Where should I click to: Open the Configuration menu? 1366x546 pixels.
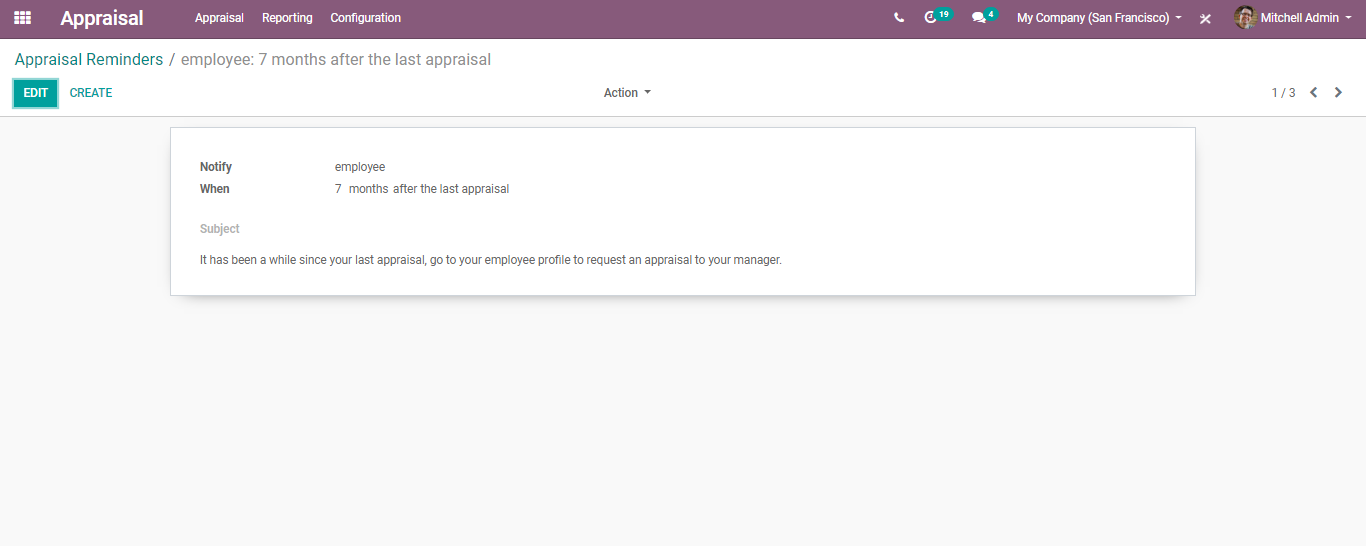pos(366,18)
